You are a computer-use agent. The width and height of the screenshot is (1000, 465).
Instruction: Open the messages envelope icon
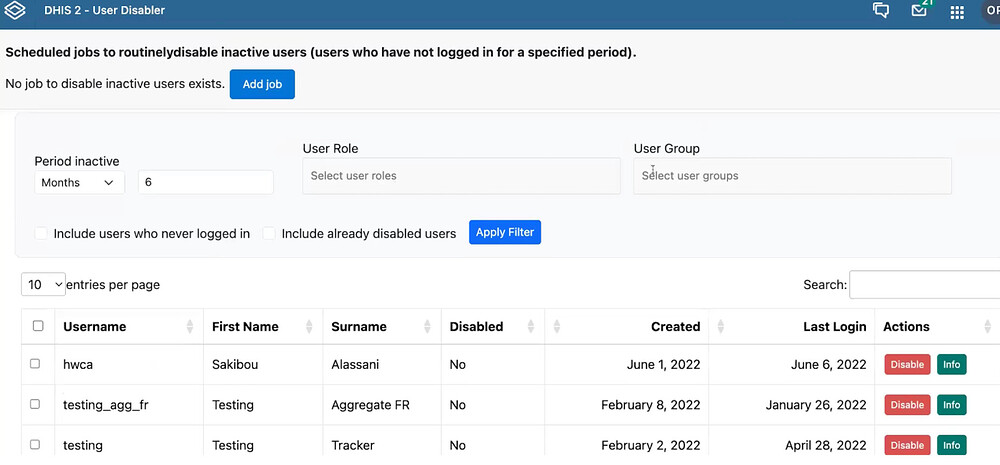click(x=919, y=11)
